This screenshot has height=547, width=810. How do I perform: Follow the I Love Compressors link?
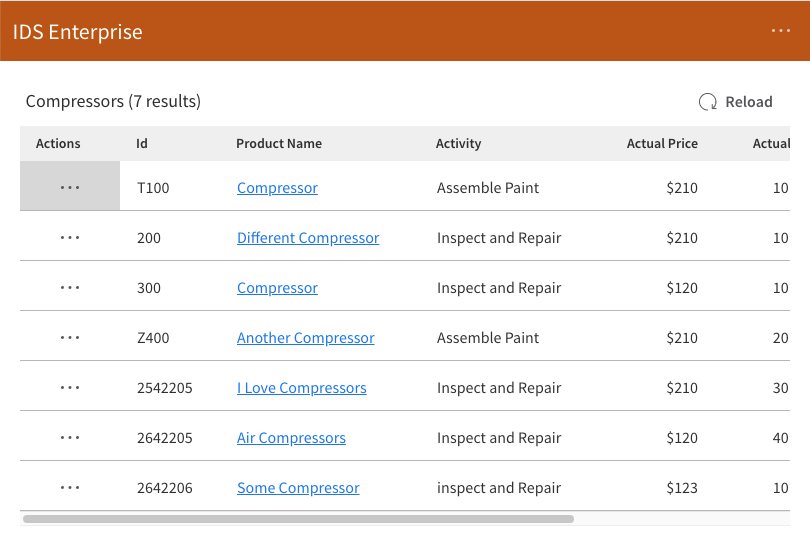pos(301,388)
